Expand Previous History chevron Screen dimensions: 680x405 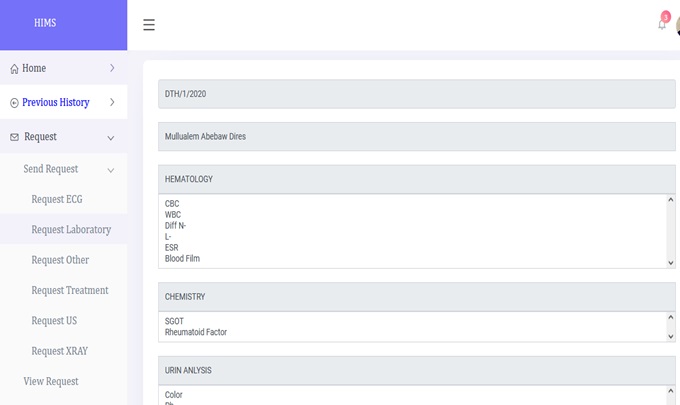tap(111, 102)
